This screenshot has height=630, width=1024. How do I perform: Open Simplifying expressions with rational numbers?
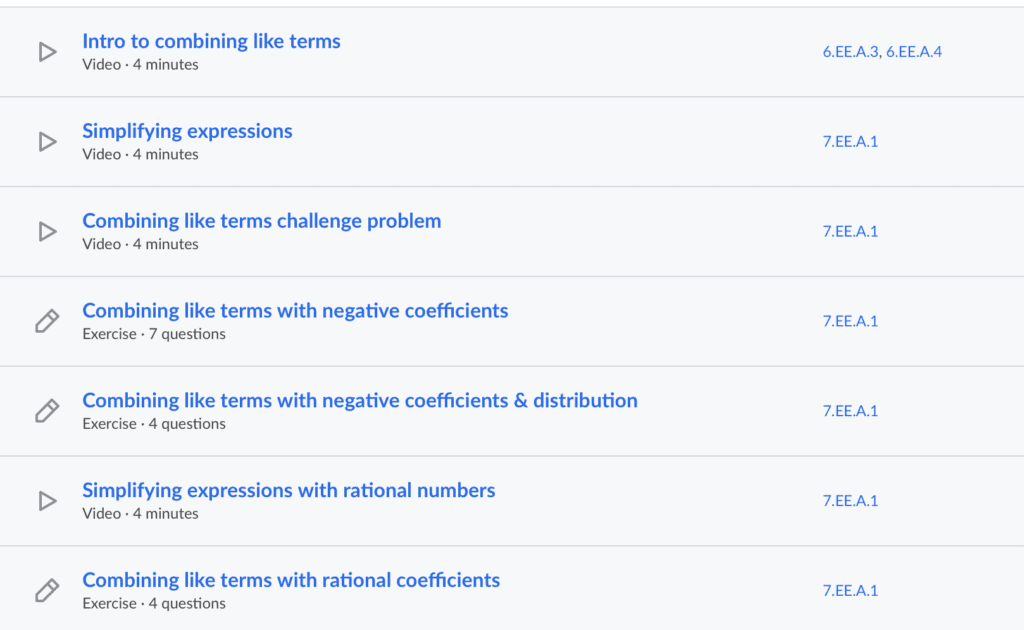coord(289,490)
